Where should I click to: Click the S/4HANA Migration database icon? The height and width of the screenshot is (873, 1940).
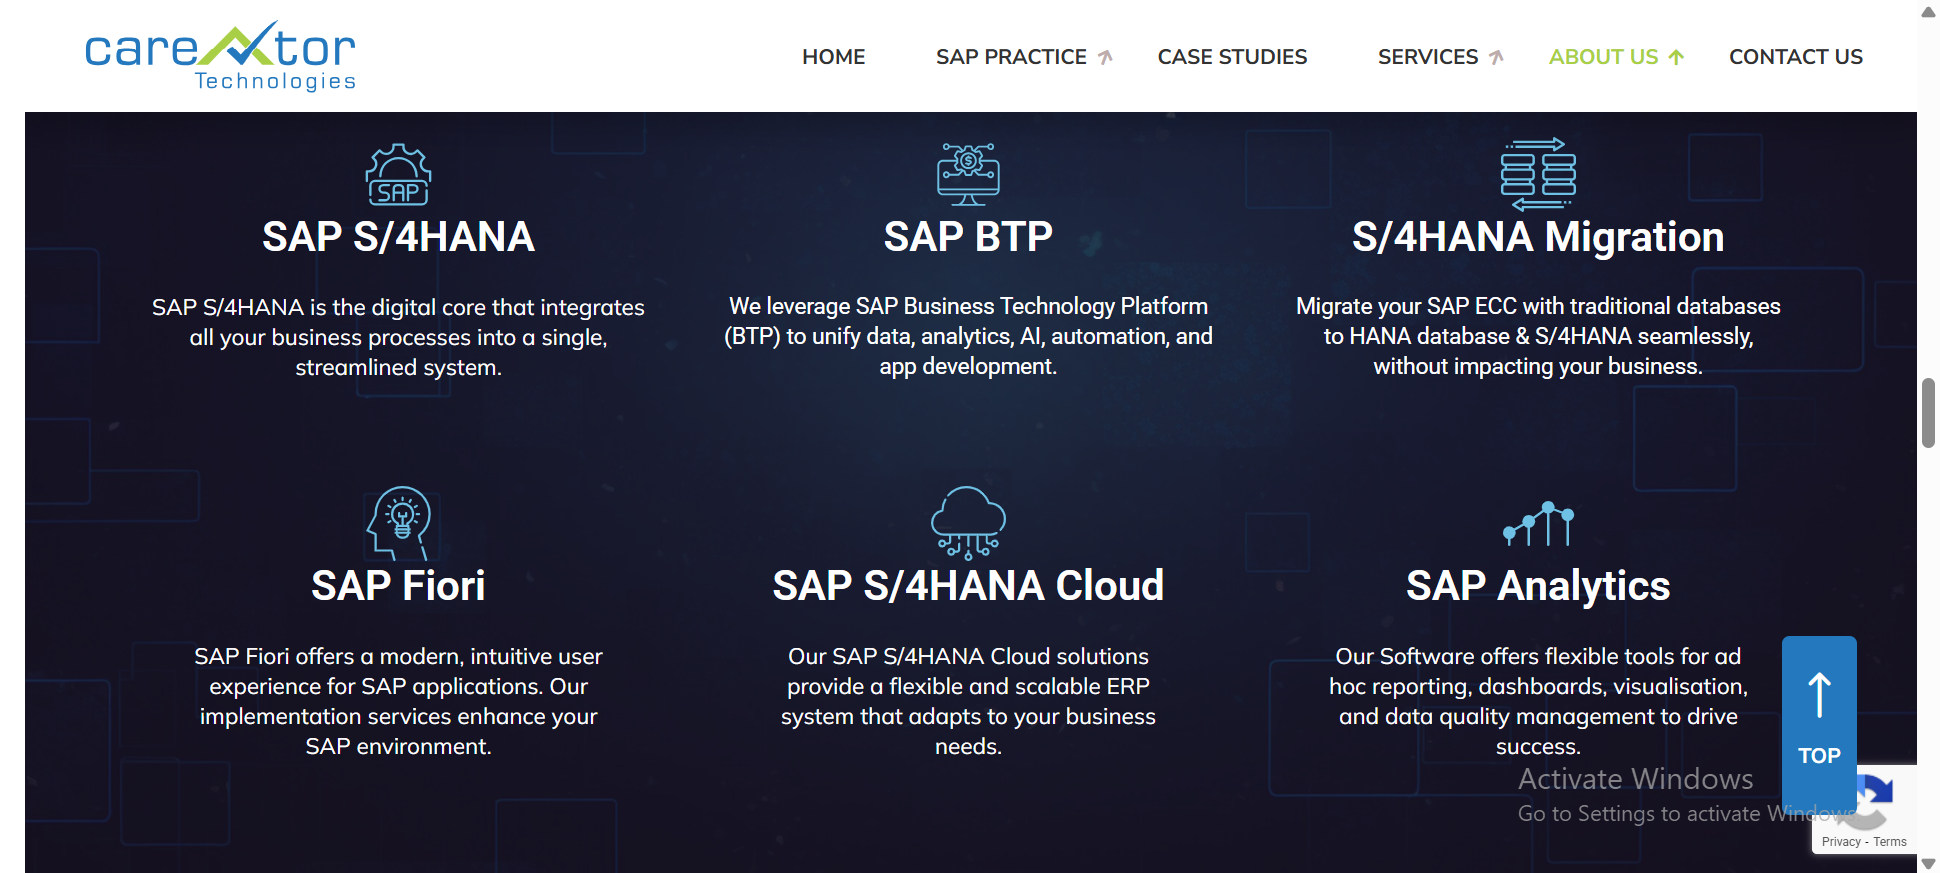(1538, 174)
